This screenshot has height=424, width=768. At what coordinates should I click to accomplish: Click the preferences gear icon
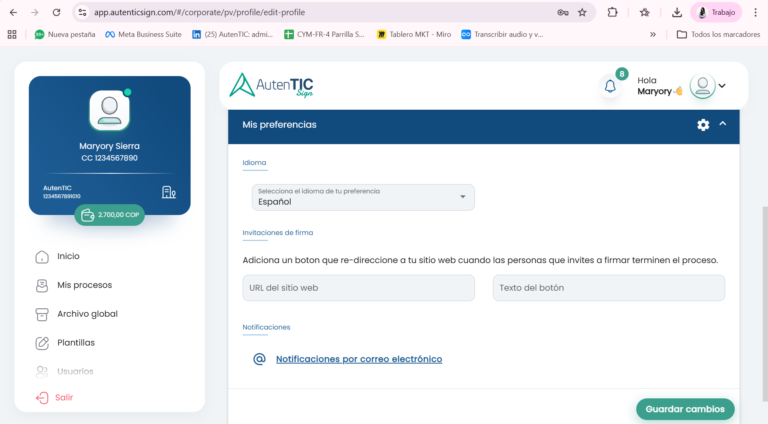pyautogui.click(x=703, y=125)
